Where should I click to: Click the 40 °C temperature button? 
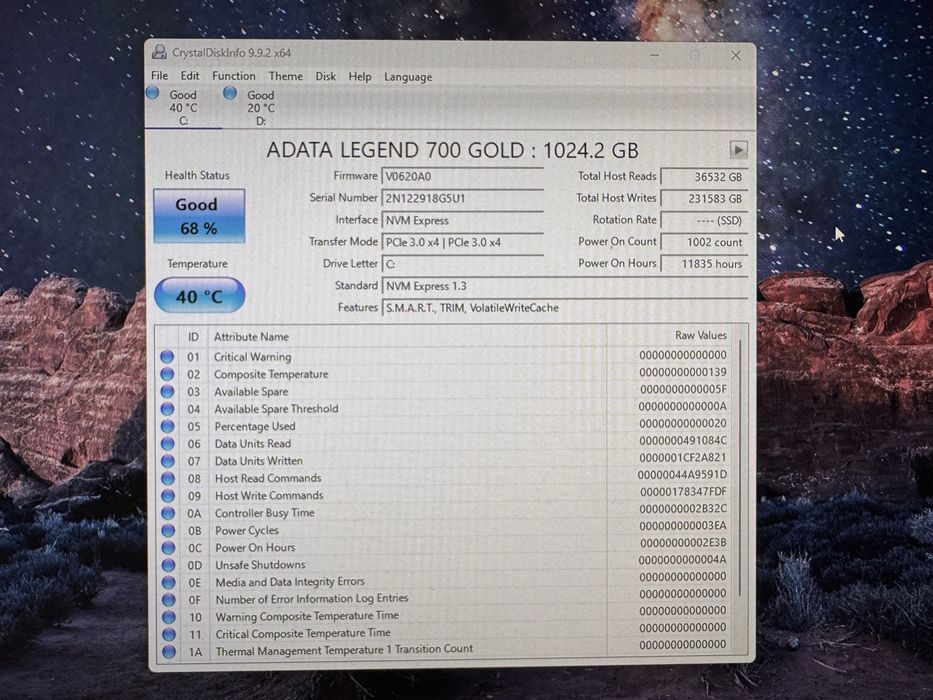[x=199, y=295]
